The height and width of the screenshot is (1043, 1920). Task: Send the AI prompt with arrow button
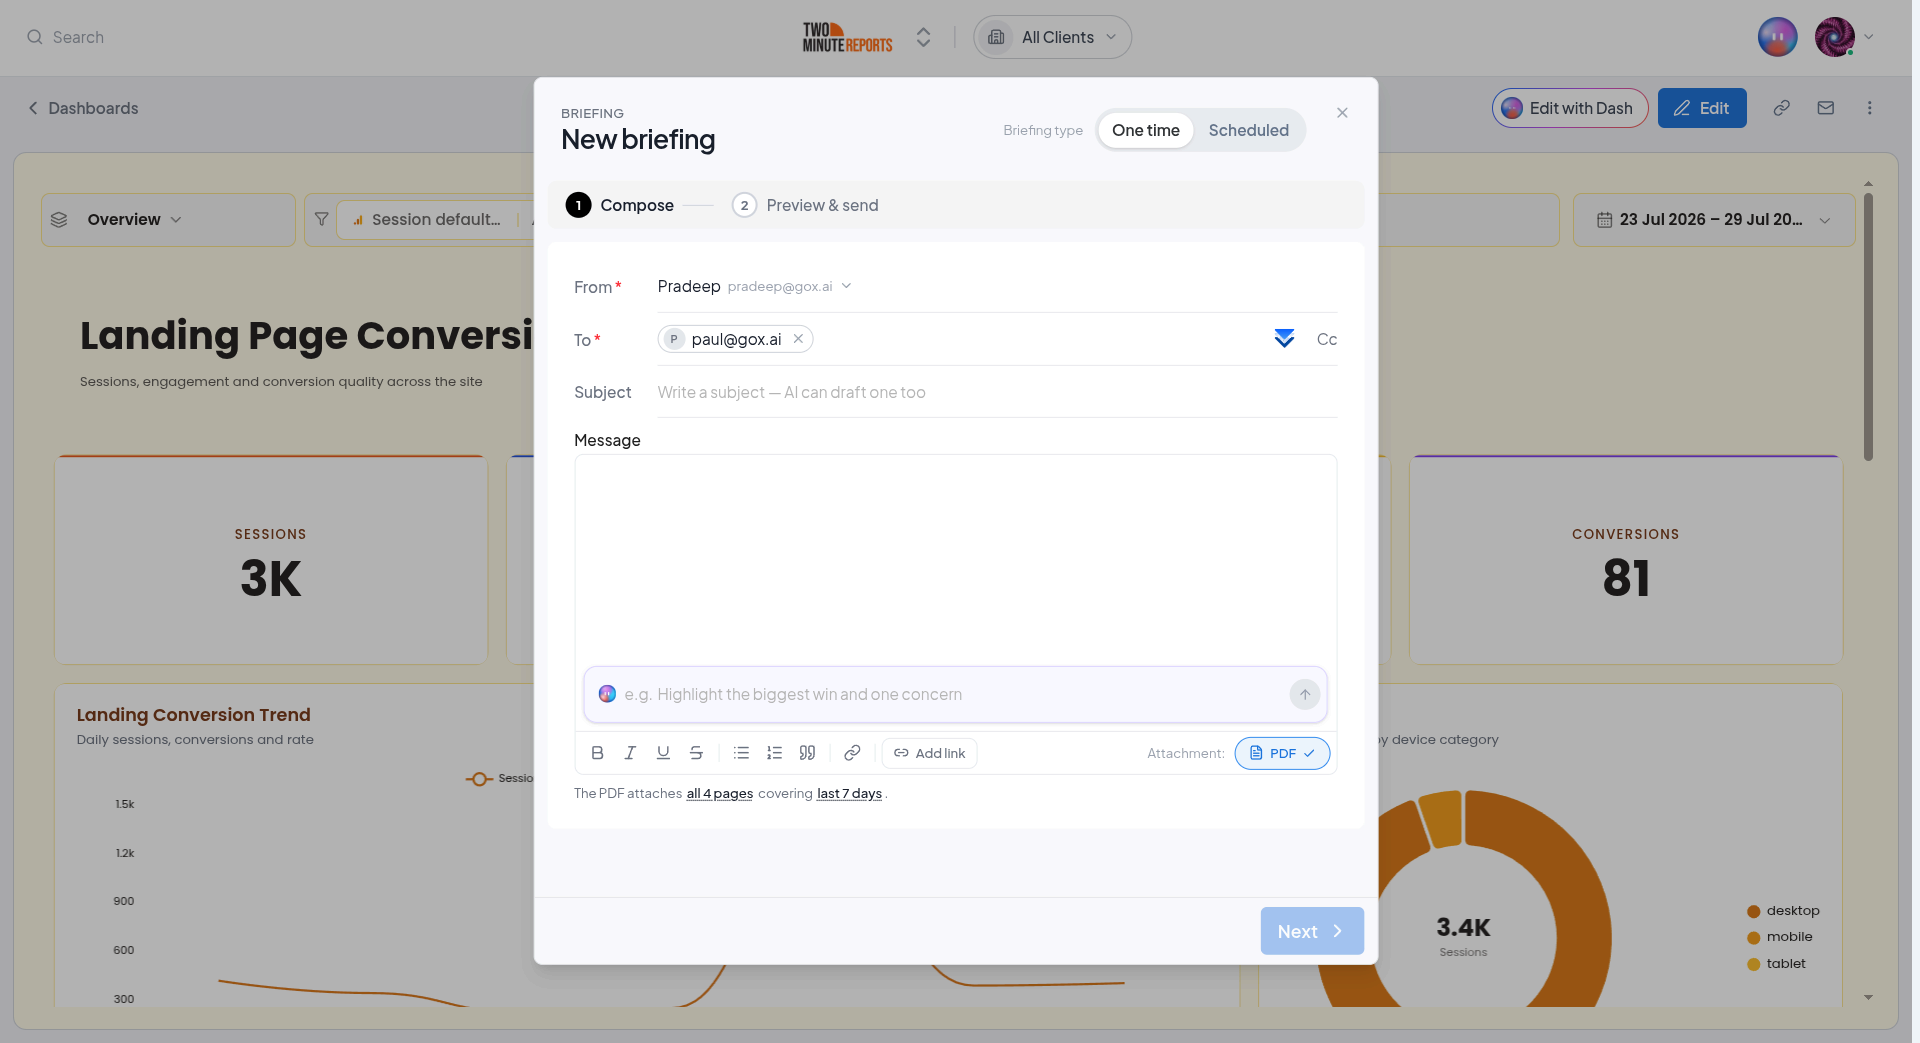coord(1305,694)
